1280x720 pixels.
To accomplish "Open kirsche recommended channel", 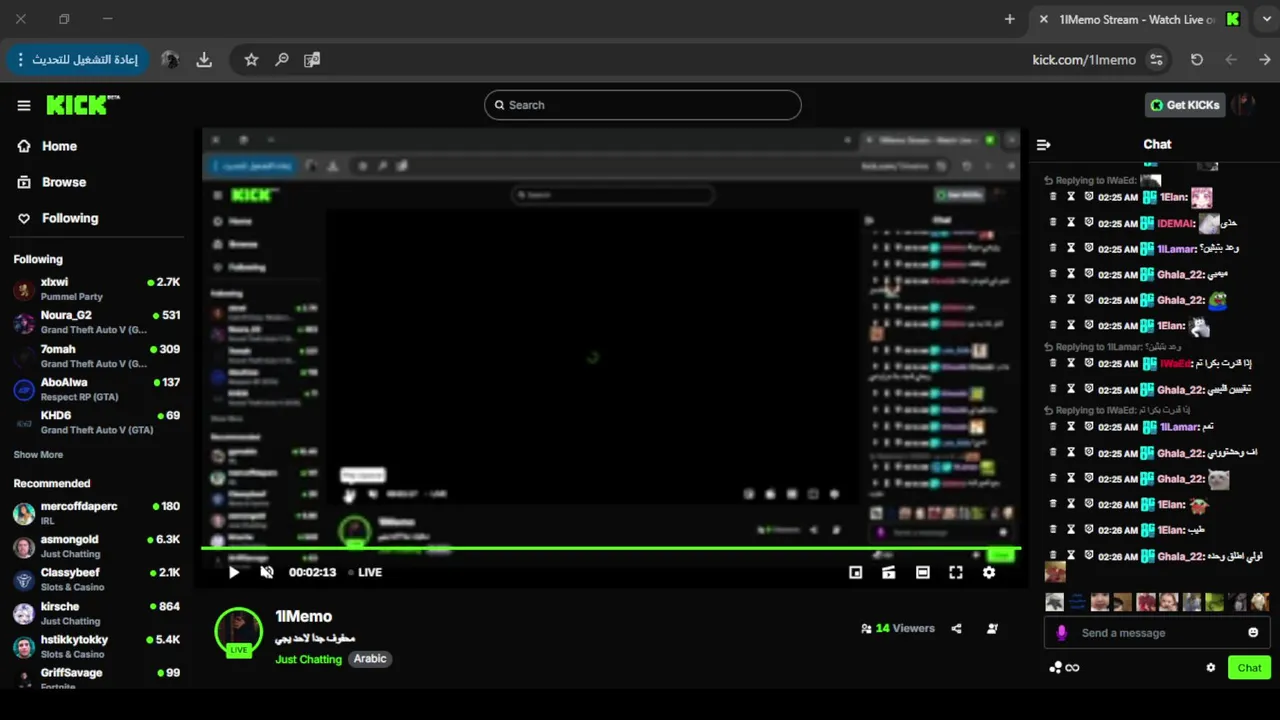I will coord(97,613).
